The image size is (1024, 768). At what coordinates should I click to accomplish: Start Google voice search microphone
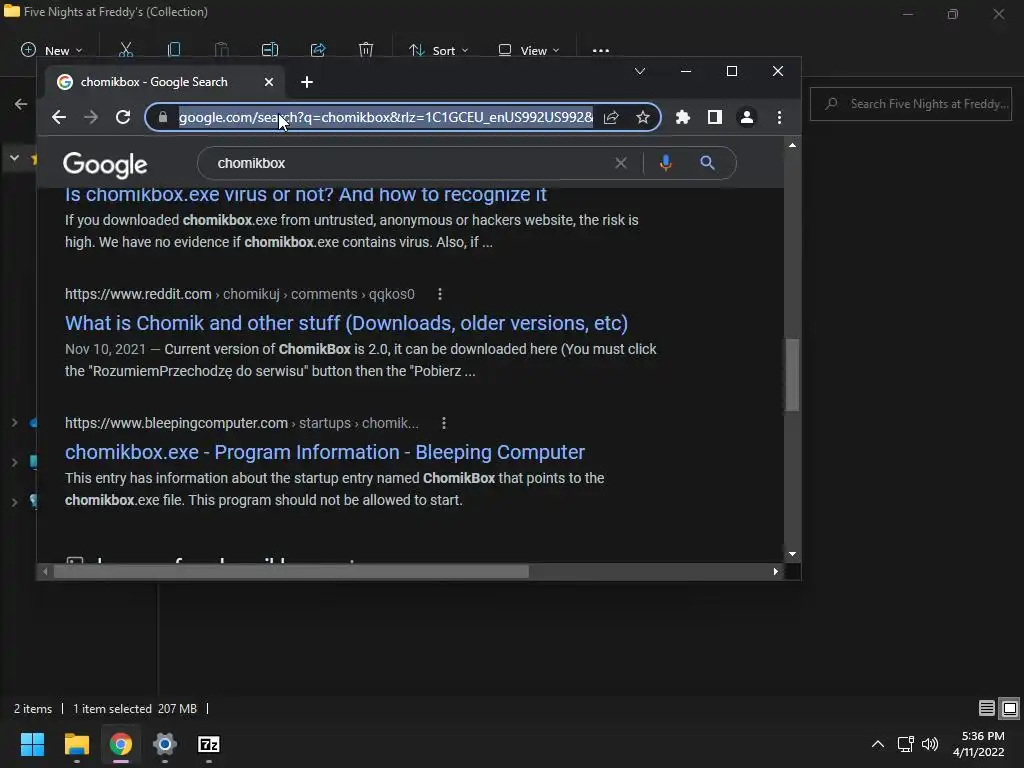pos(665,163)
